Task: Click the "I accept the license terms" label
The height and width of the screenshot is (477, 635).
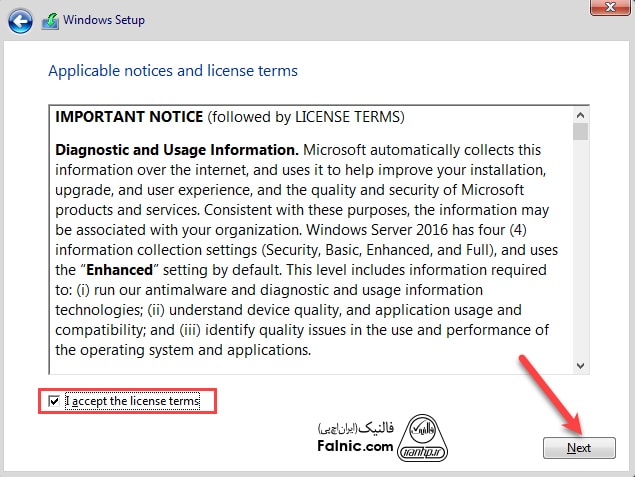Action: tap(133, 401)
